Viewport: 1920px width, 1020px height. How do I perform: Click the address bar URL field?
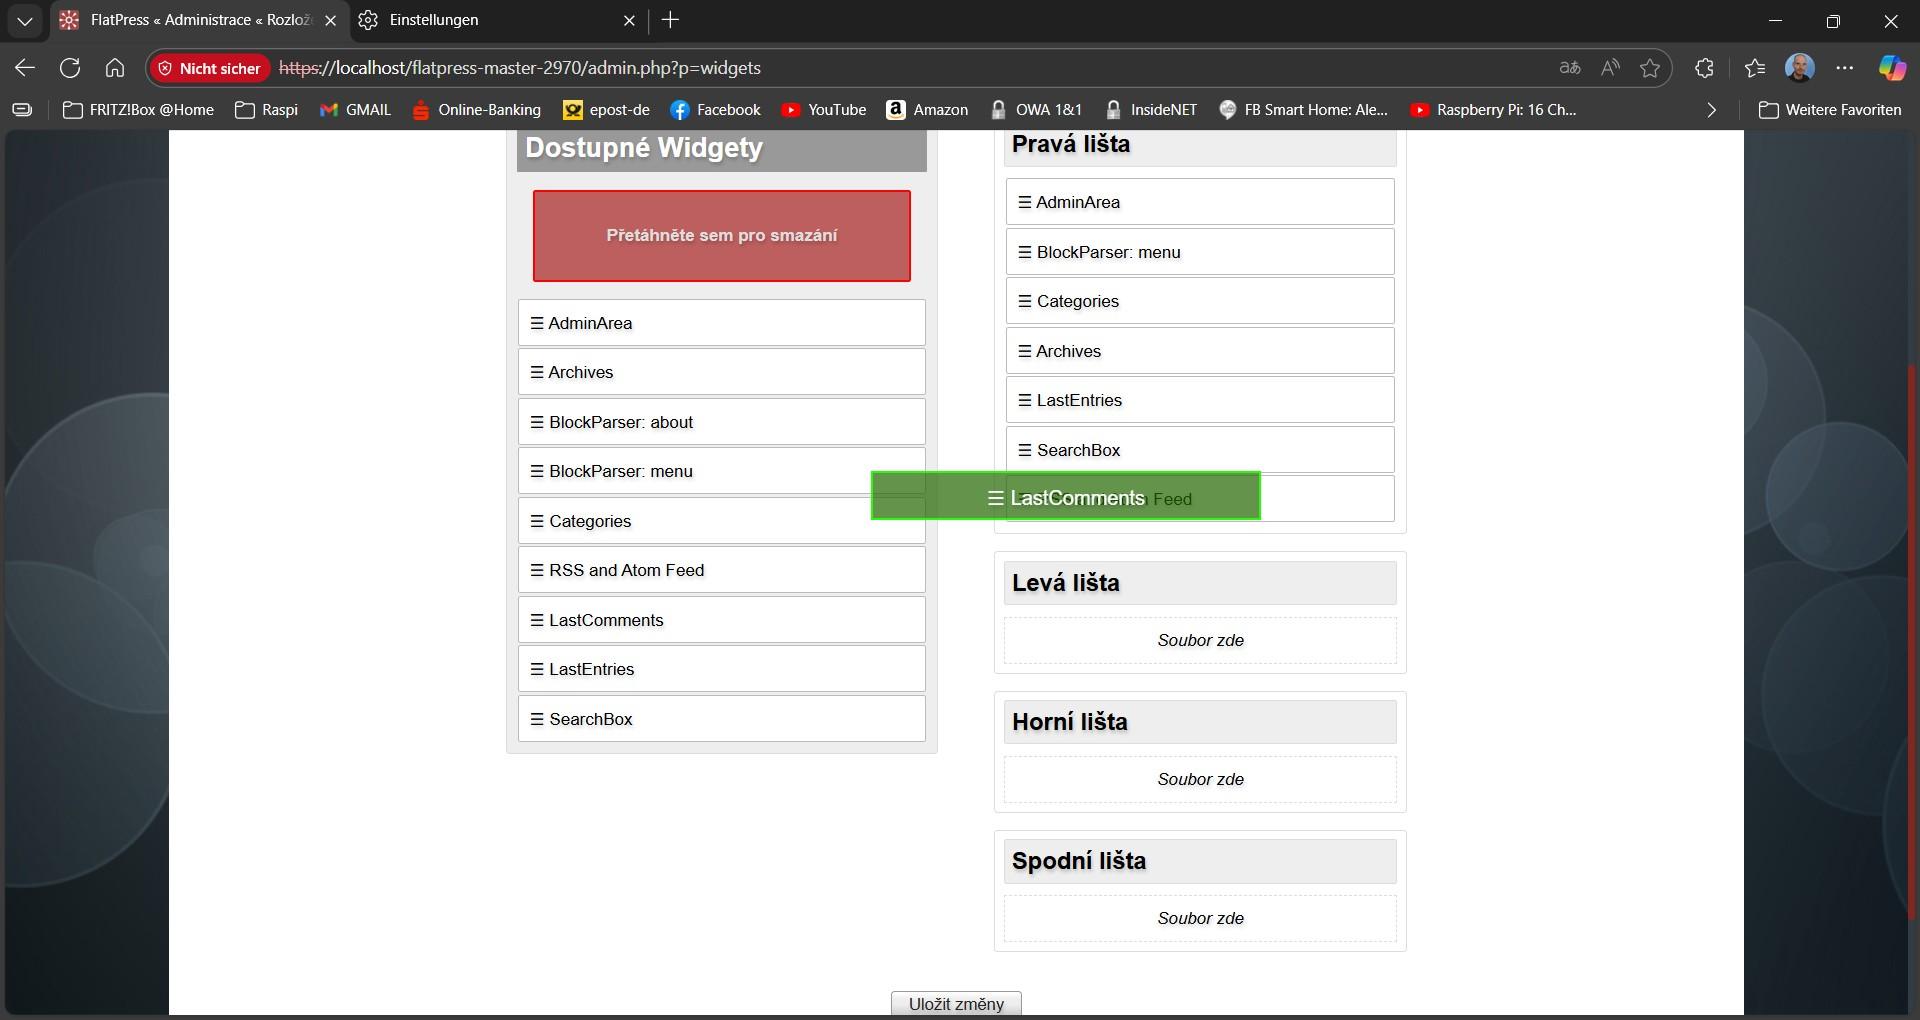[900, 68]
